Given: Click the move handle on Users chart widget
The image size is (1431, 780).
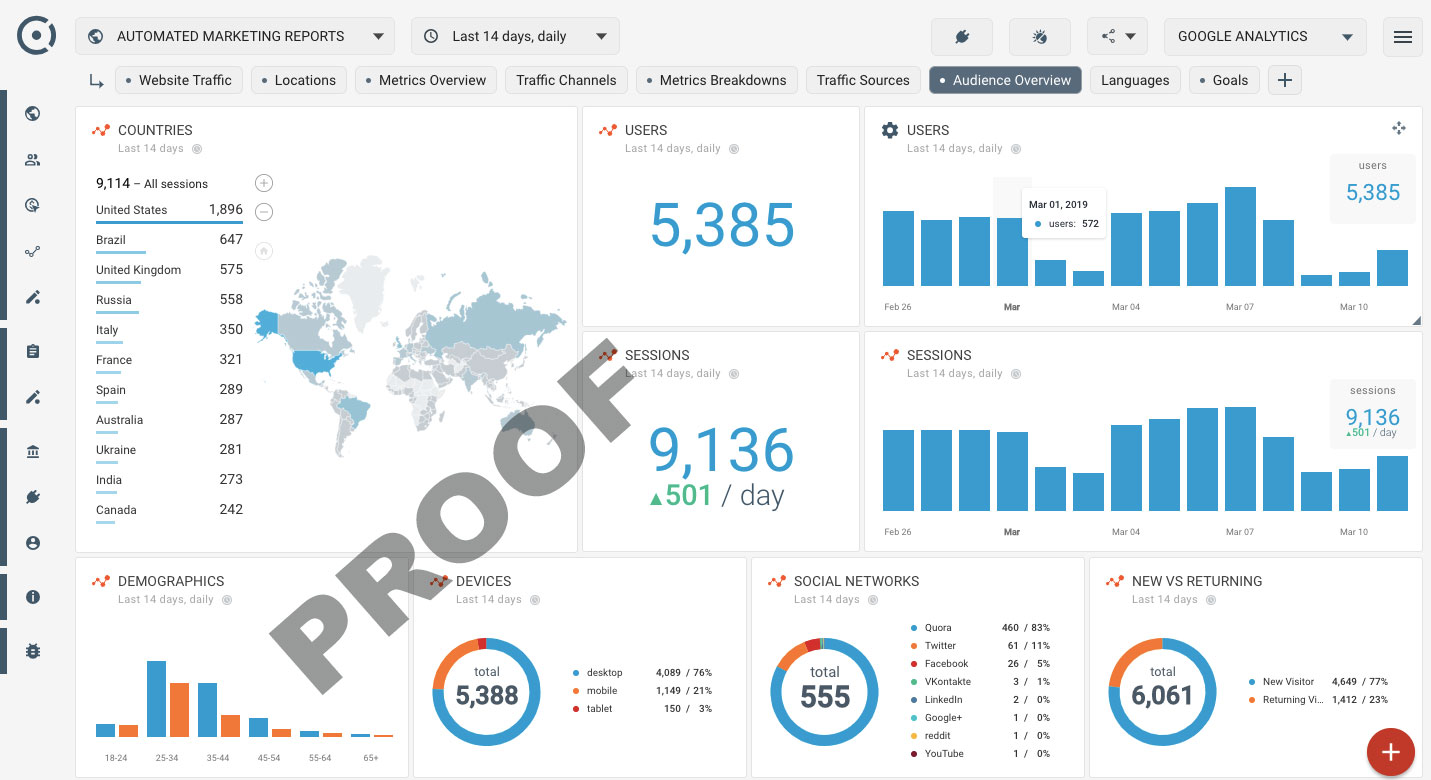Looking at the screenshot, I should pyautogui.click(x=1398, y=128).
